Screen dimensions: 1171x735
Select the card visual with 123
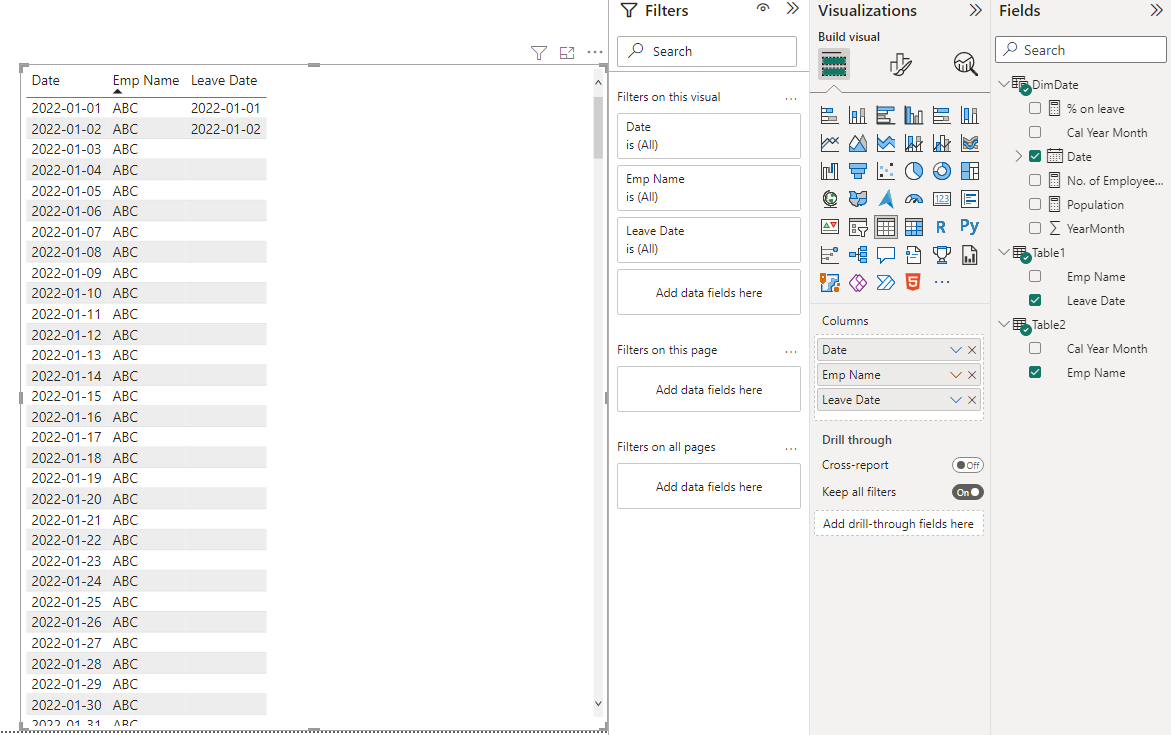tap(942, 199)
